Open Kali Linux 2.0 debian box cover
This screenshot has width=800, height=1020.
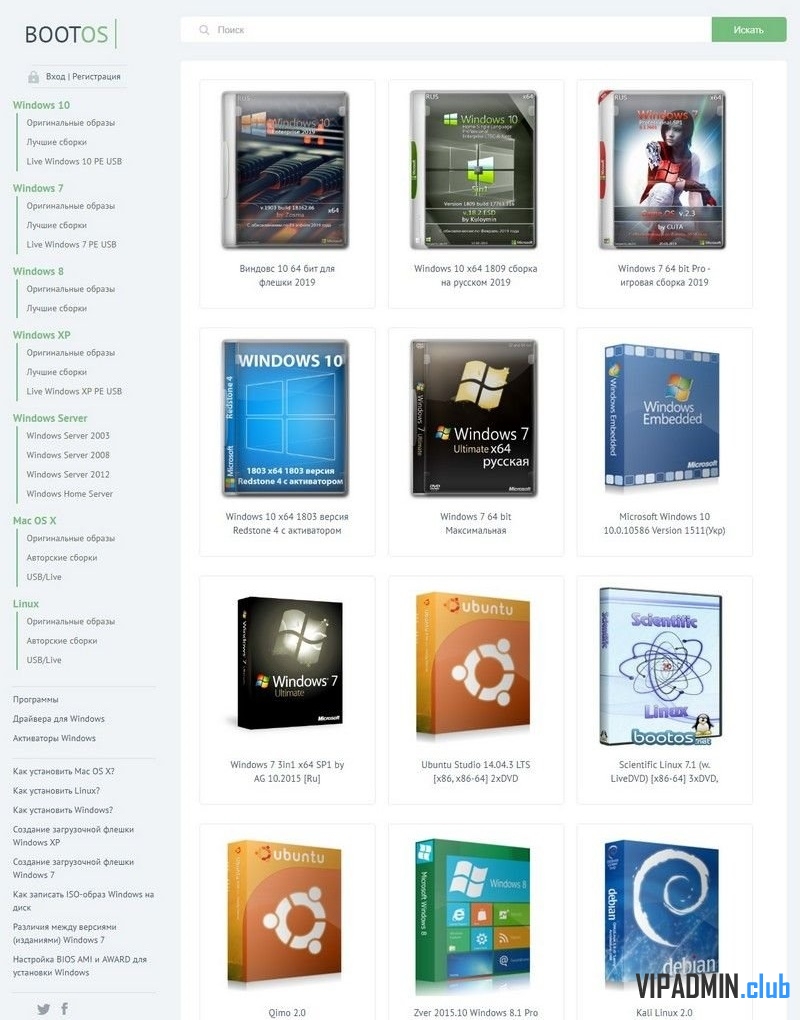[662, 915]
